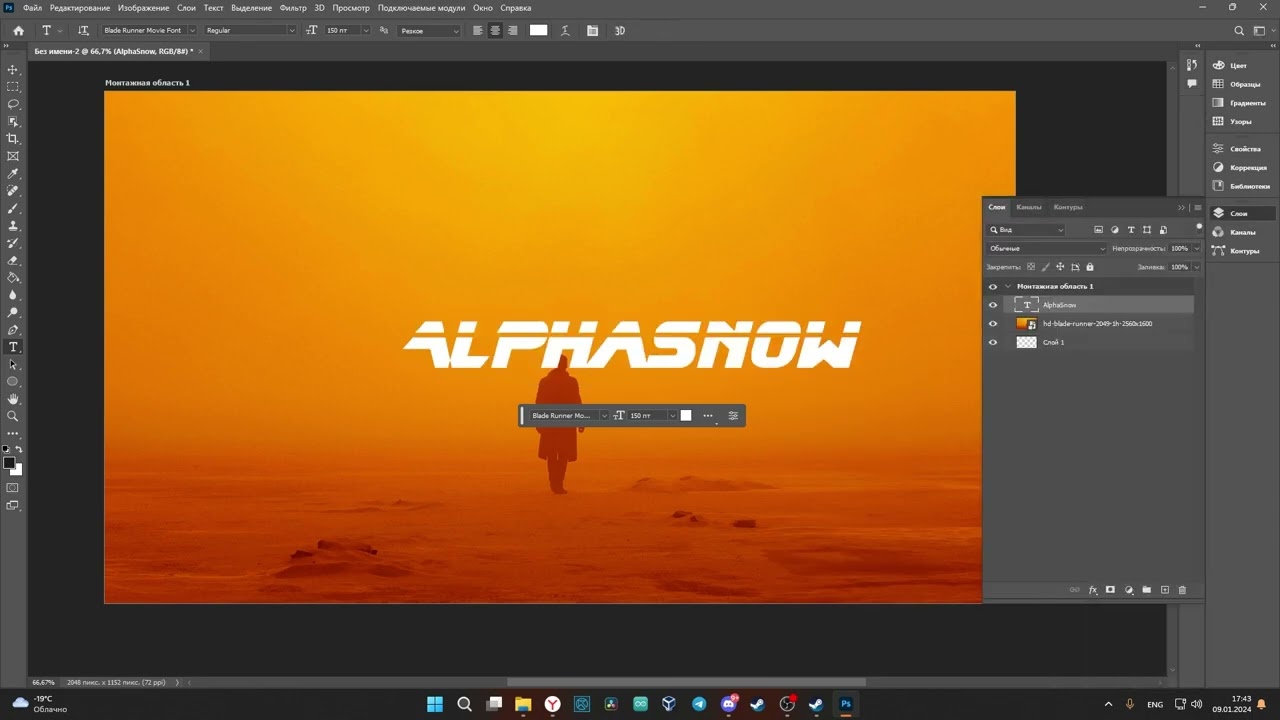This screenshot has width=1280, height=720.
Task: Hide Монтажная область 1 artboard visibility
Action: [993, 286]
